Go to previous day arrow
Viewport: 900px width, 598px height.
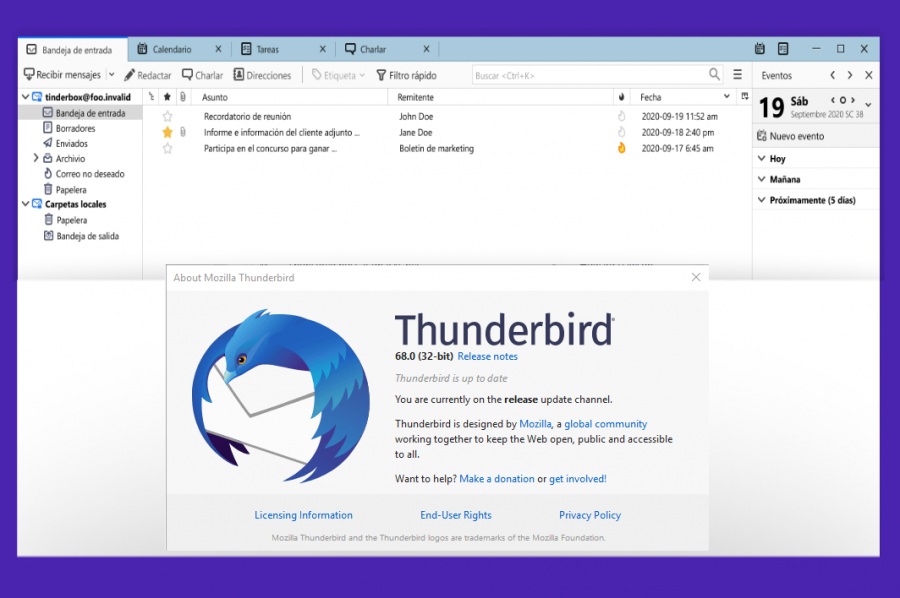[832, 100]
